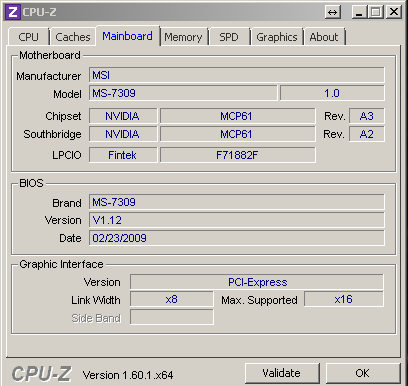This screenshot has height=386, width=408.
Task: Click the CPU-Z purple Z title icon
Action: pos(13,12)
